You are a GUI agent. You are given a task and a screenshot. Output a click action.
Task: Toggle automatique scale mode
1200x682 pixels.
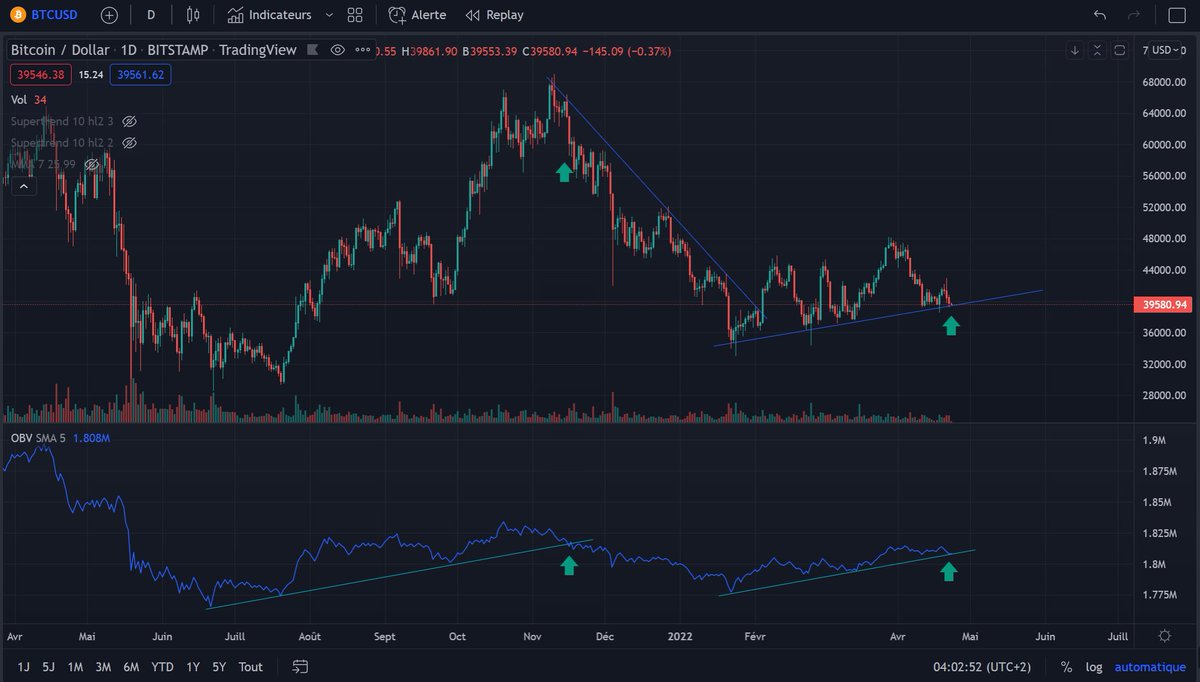point(1149,666)
